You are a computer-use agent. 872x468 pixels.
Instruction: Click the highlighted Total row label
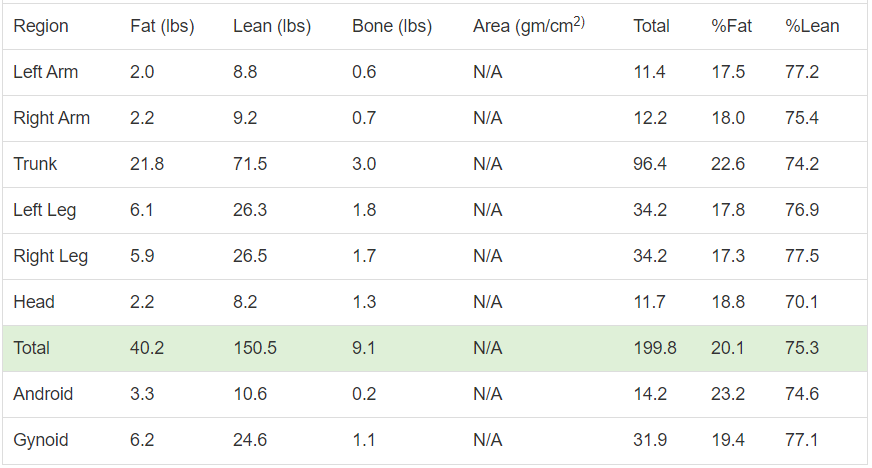tap(31, 348)
